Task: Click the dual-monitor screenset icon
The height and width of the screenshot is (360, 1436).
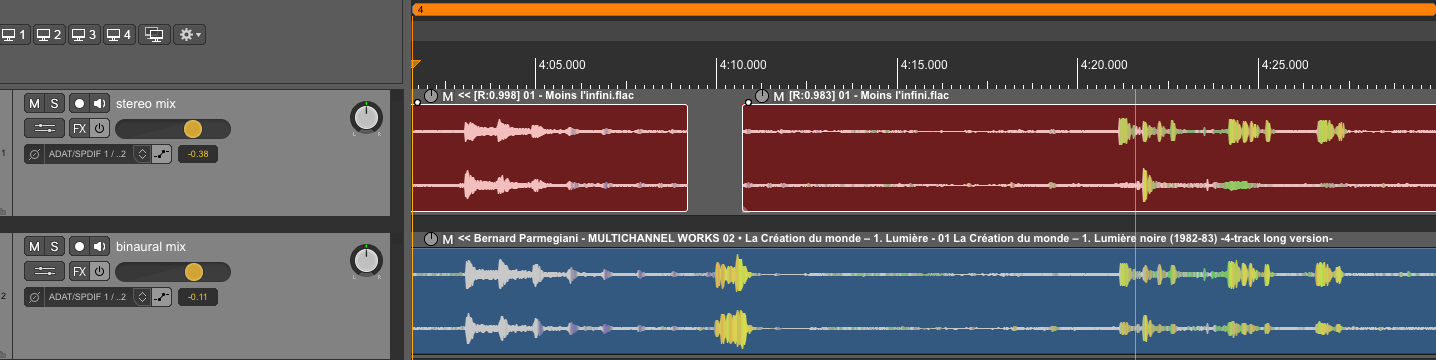Action: (x=154, y=35)
